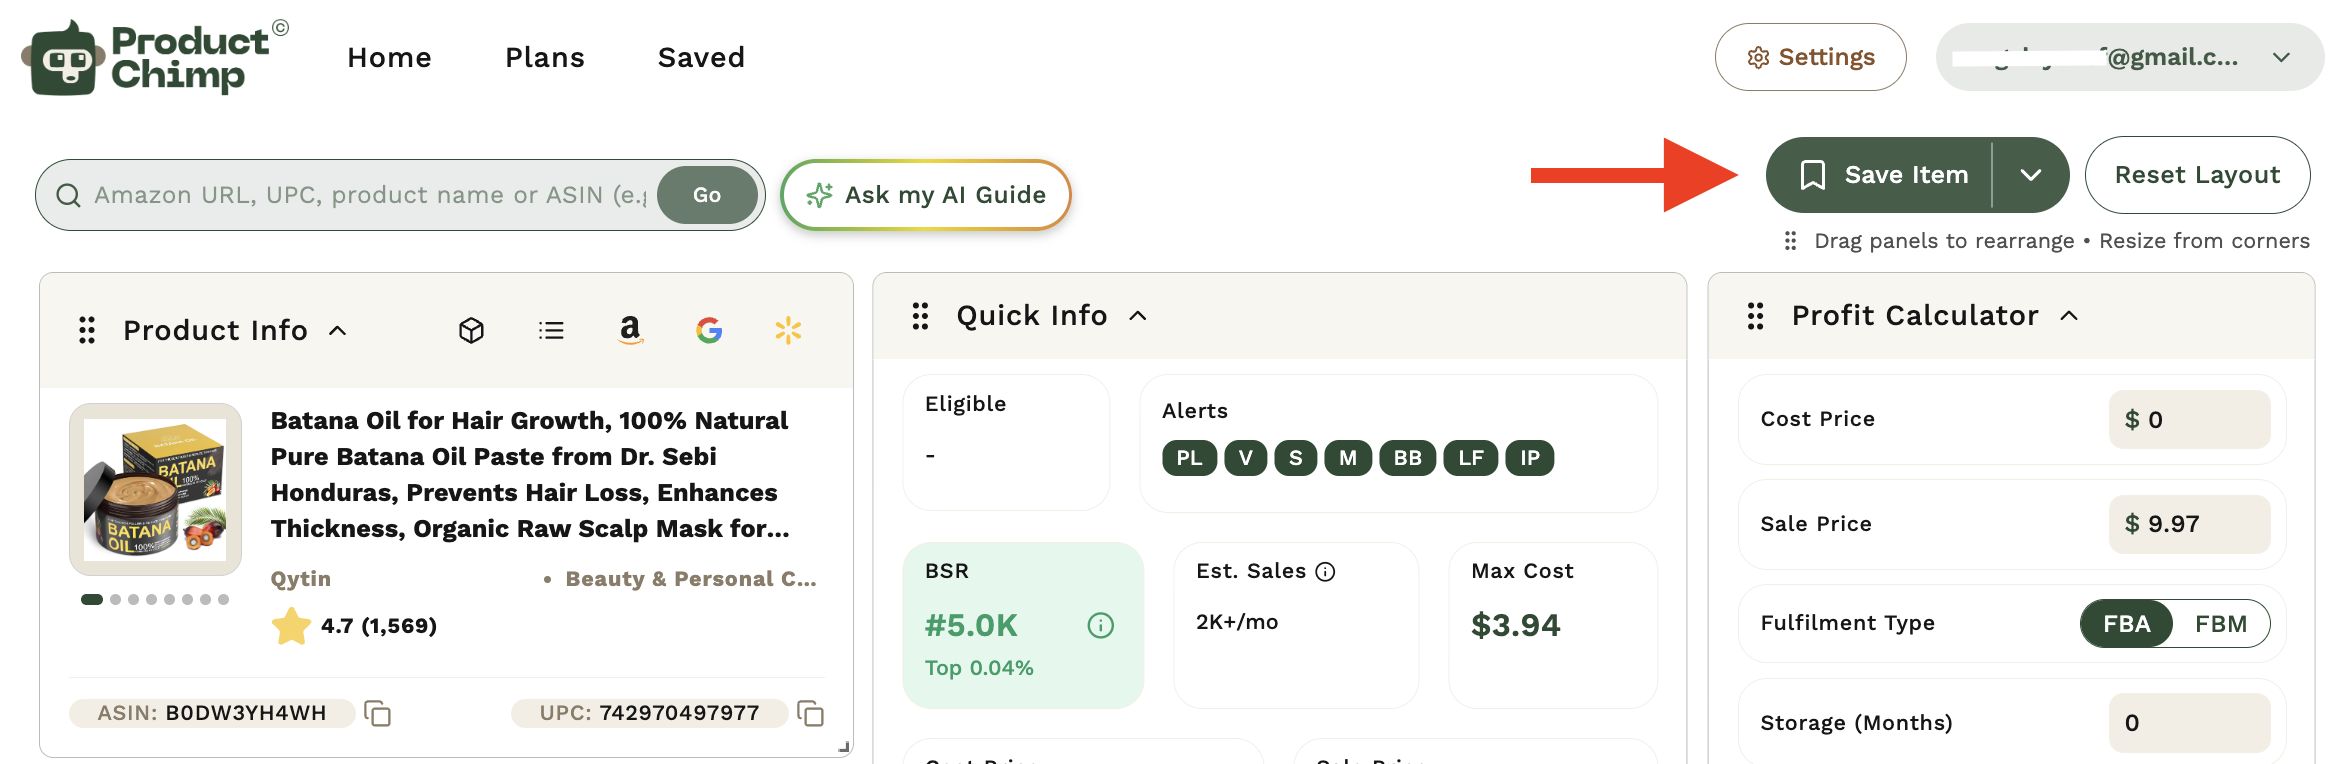
Task: Click the Est. Sales info icon
Action: coord(1325,571)
